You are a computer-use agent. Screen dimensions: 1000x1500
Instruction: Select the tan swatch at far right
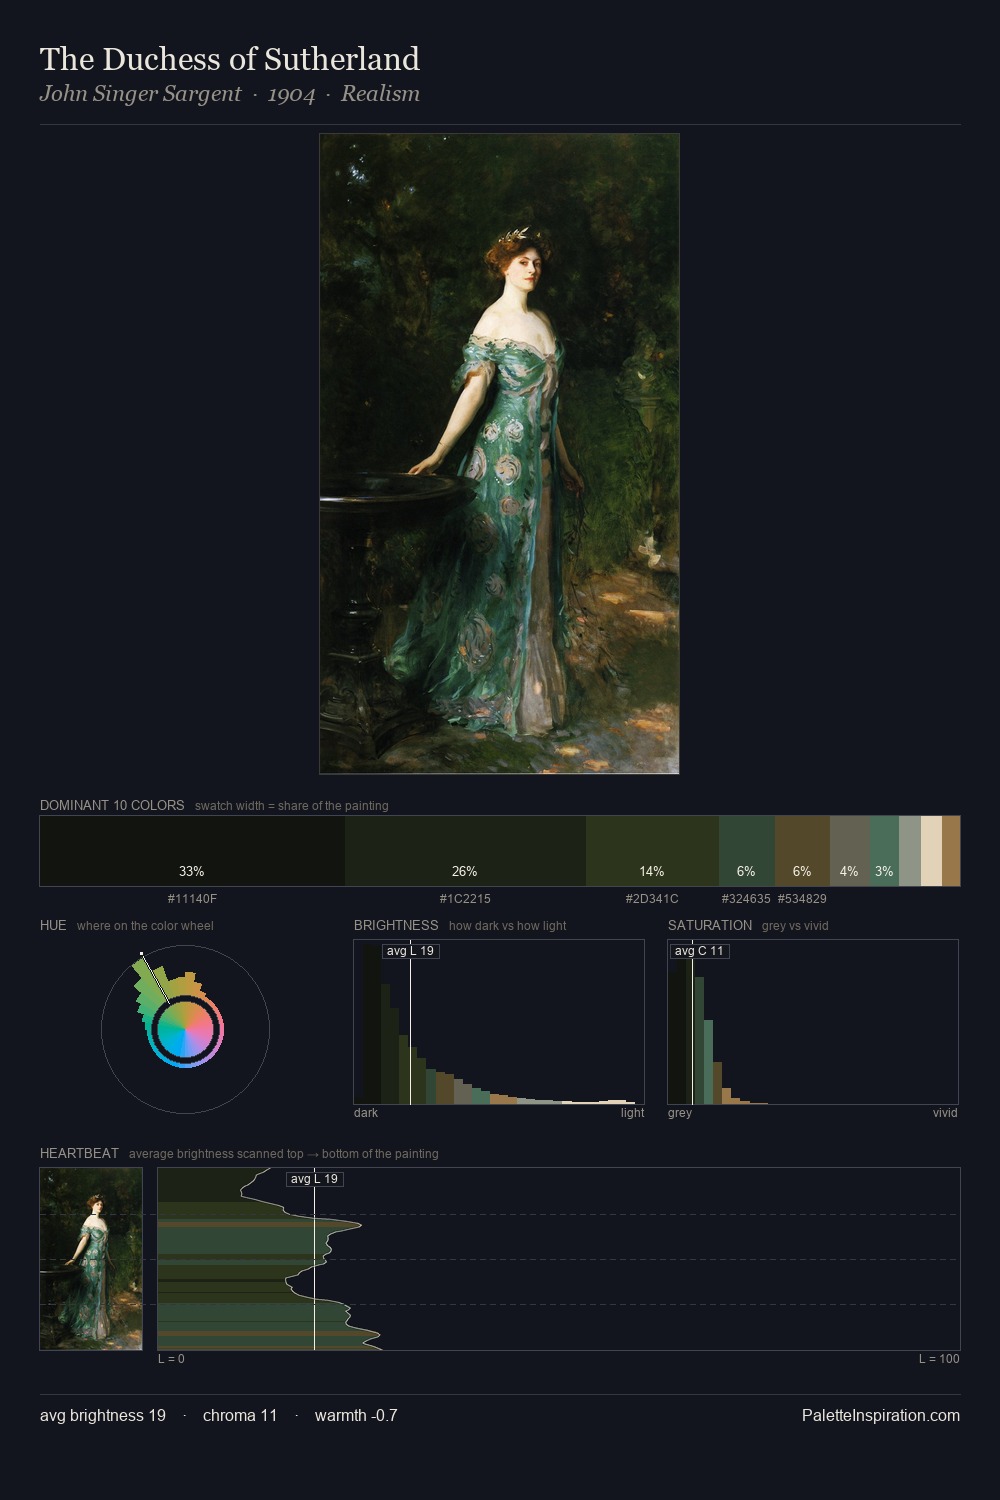(x=951, y=851)
